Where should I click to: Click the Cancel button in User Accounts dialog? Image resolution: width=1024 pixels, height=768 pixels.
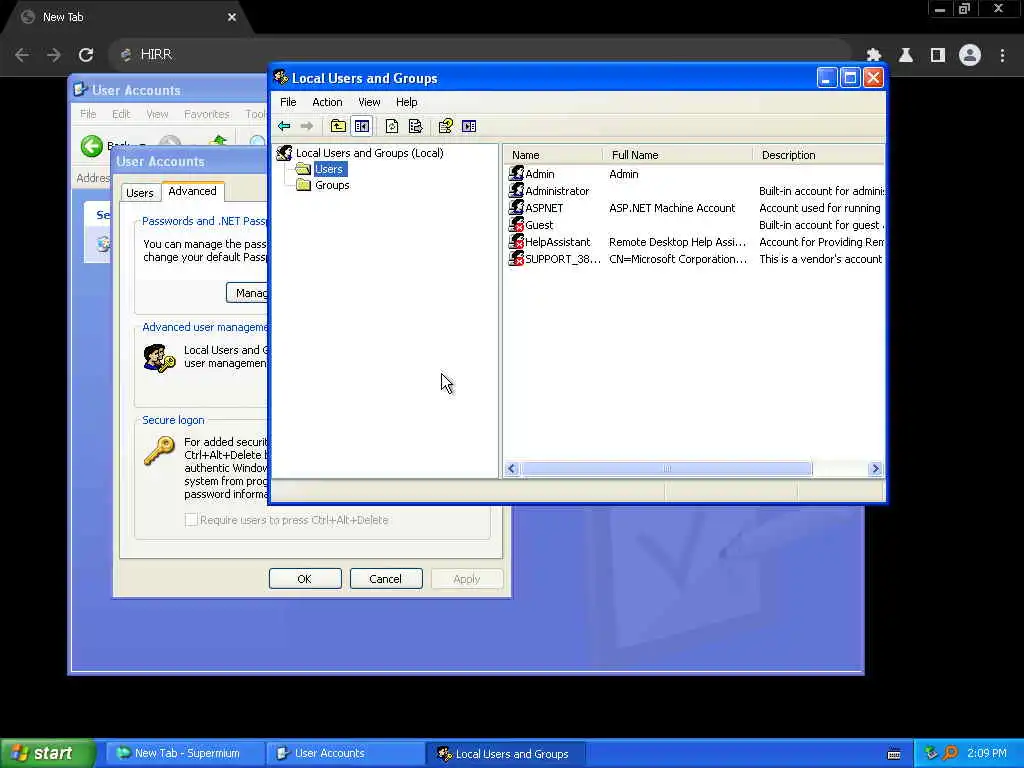(386, 579)
